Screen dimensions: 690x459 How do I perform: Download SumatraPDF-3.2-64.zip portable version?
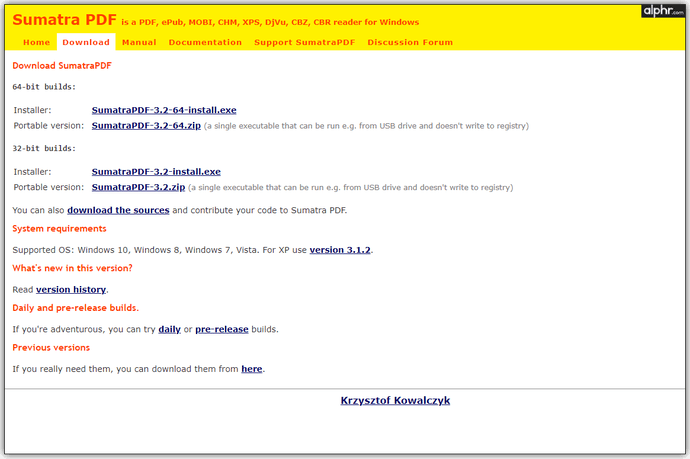pyautogui.click(x=146, y=125)
